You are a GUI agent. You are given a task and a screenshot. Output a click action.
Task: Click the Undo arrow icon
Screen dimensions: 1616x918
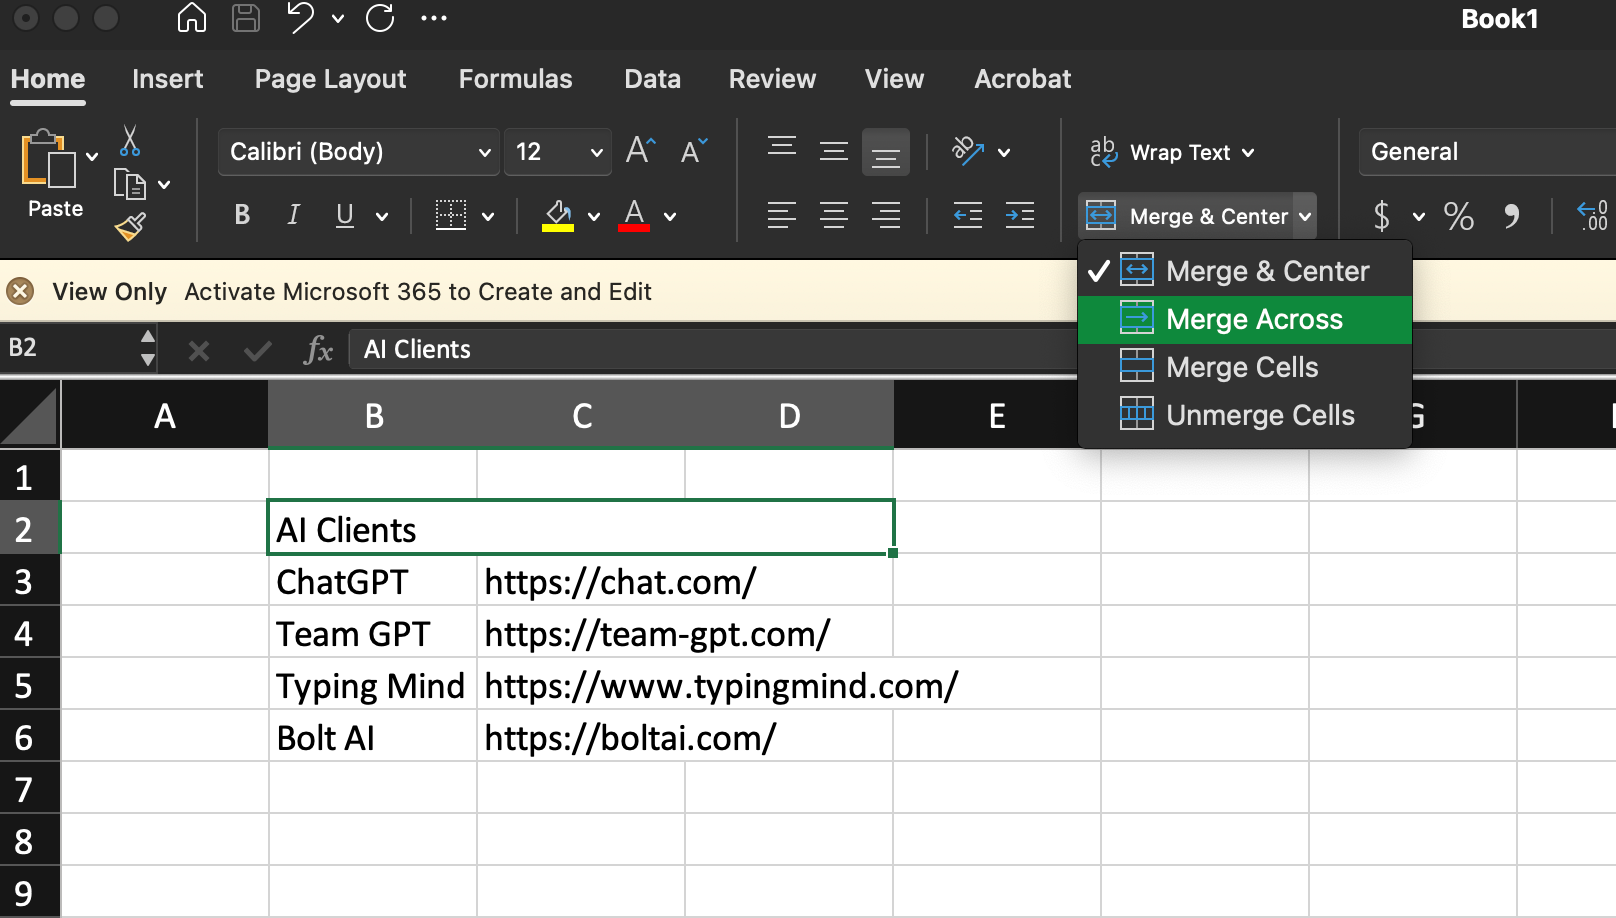click(x=300, y=18)
